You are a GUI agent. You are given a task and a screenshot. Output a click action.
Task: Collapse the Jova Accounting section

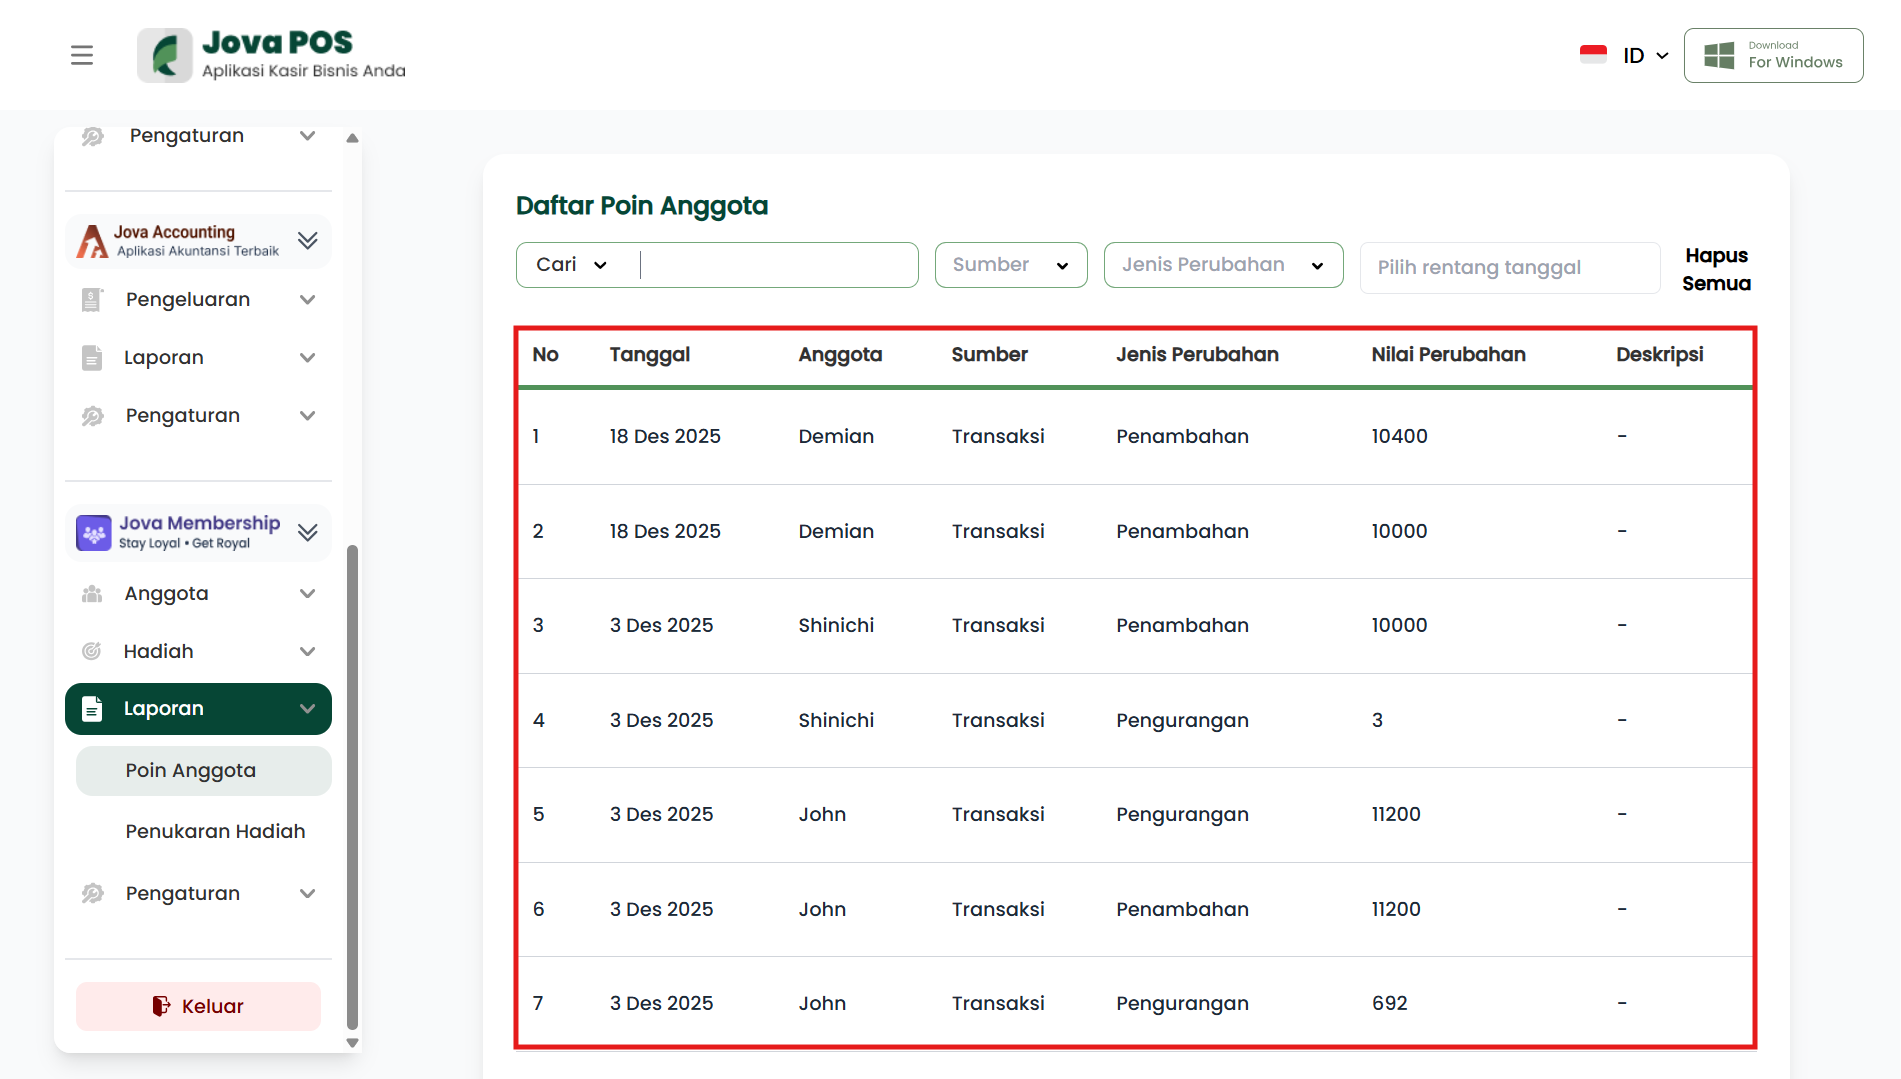click(x=308, y=240)
